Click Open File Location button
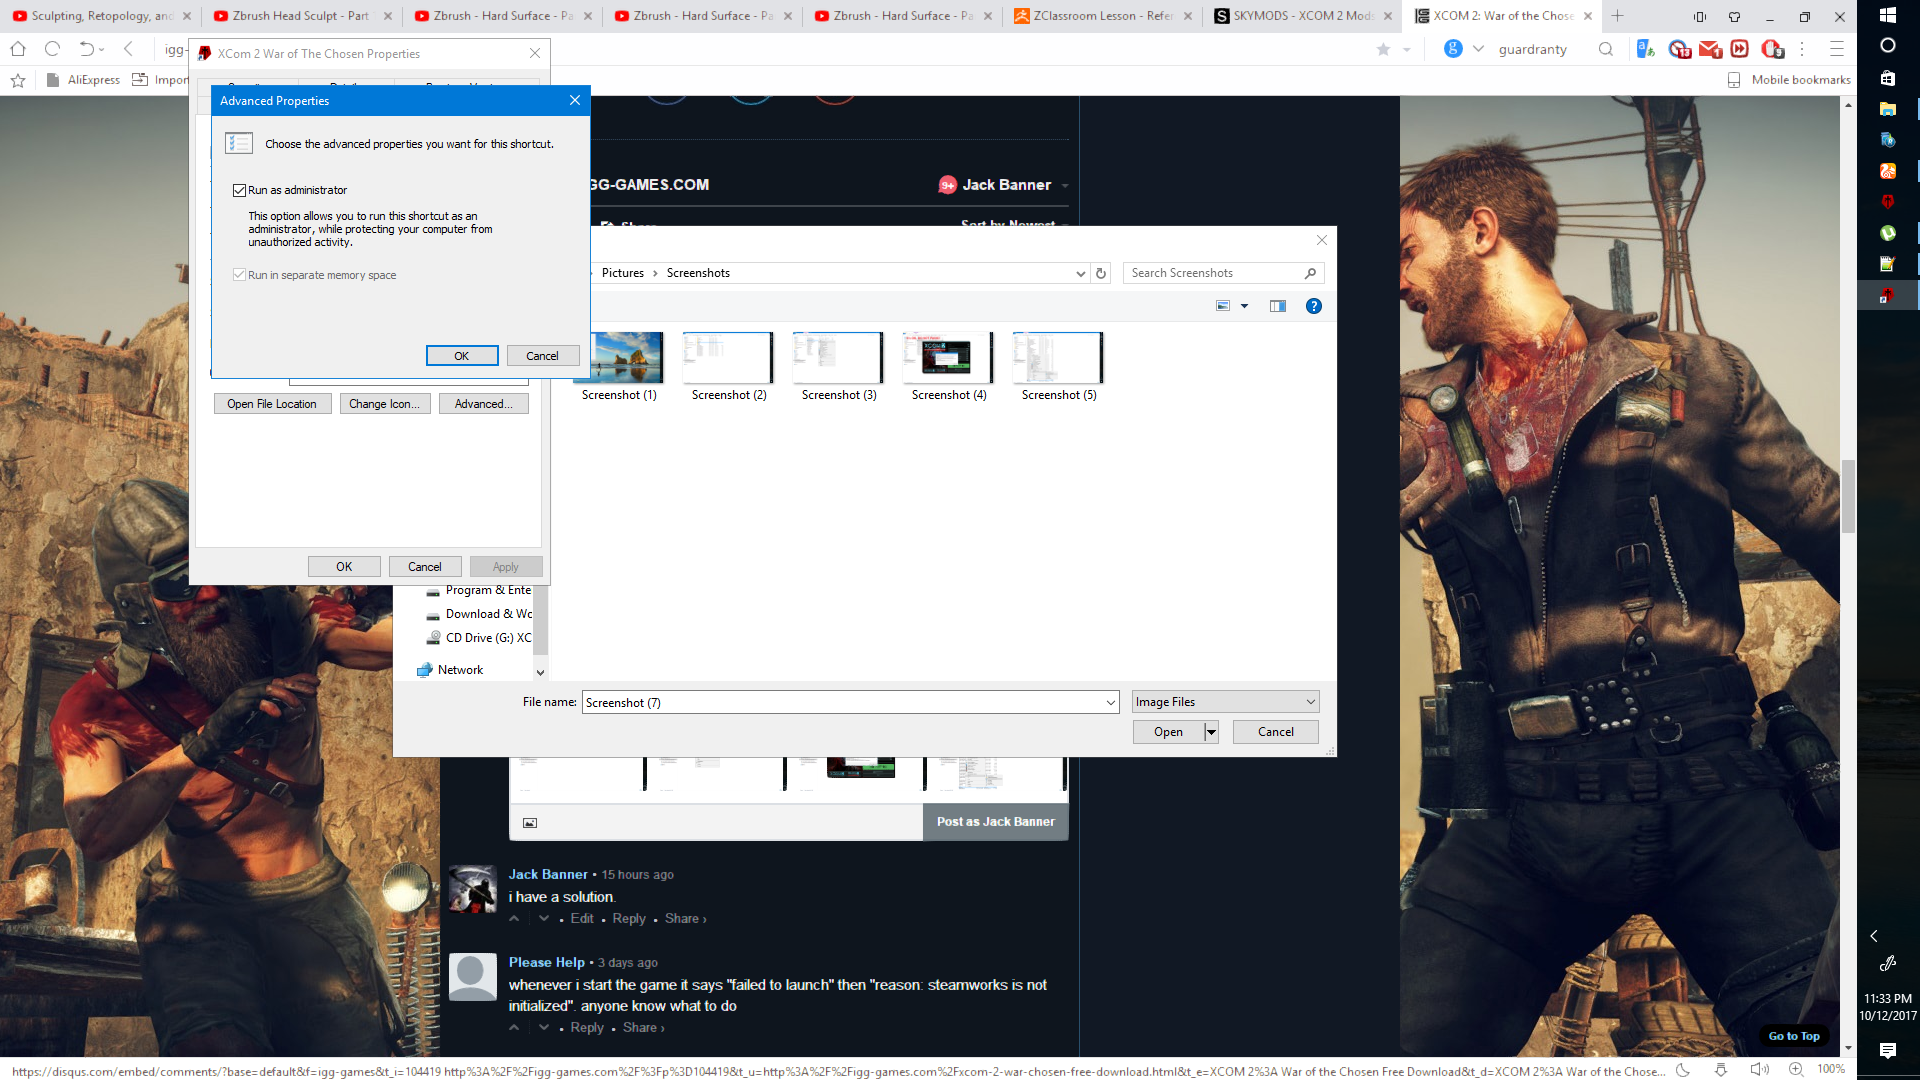The width and height of the screenshot is (1920, 1080). 272,404
